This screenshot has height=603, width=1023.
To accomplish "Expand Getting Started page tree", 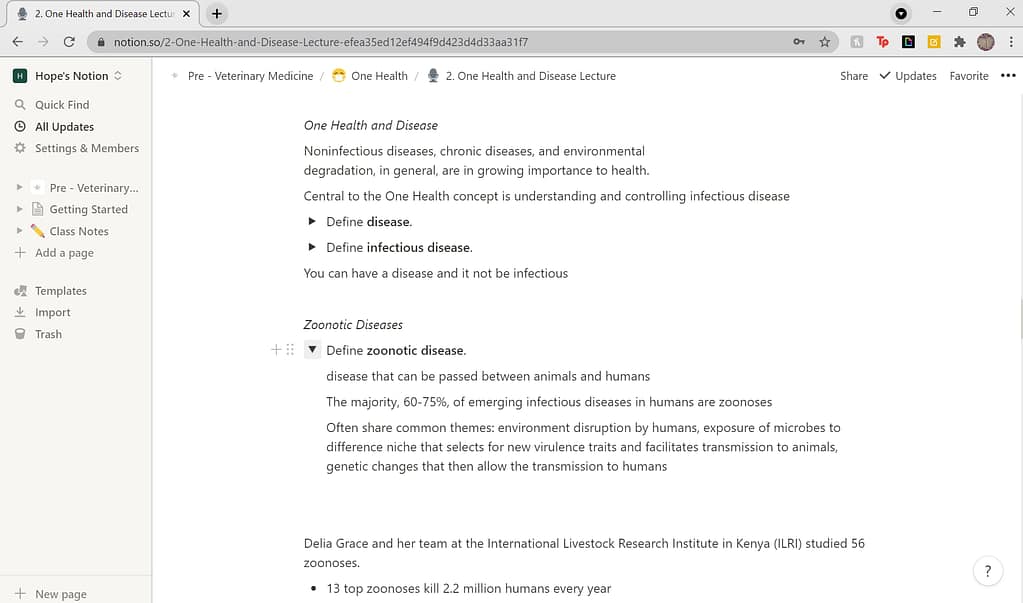I will 19,210.
